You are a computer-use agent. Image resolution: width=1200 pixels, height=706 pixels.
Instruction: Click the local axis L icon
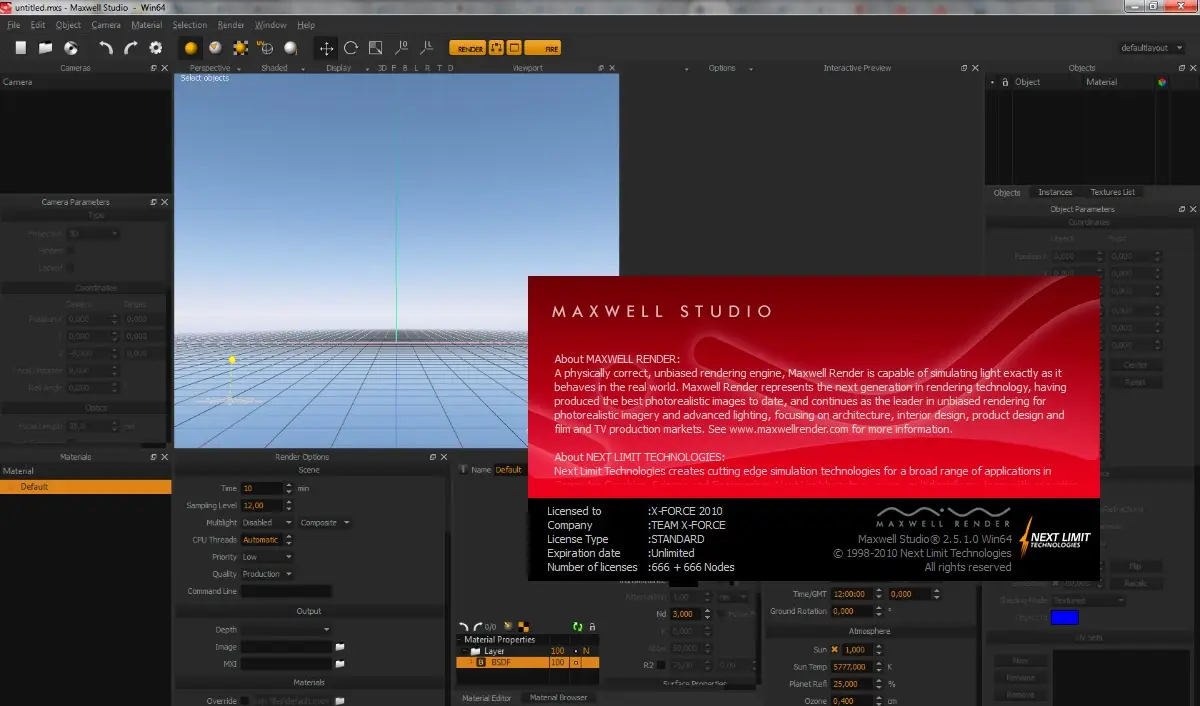(x=428, y=47)
